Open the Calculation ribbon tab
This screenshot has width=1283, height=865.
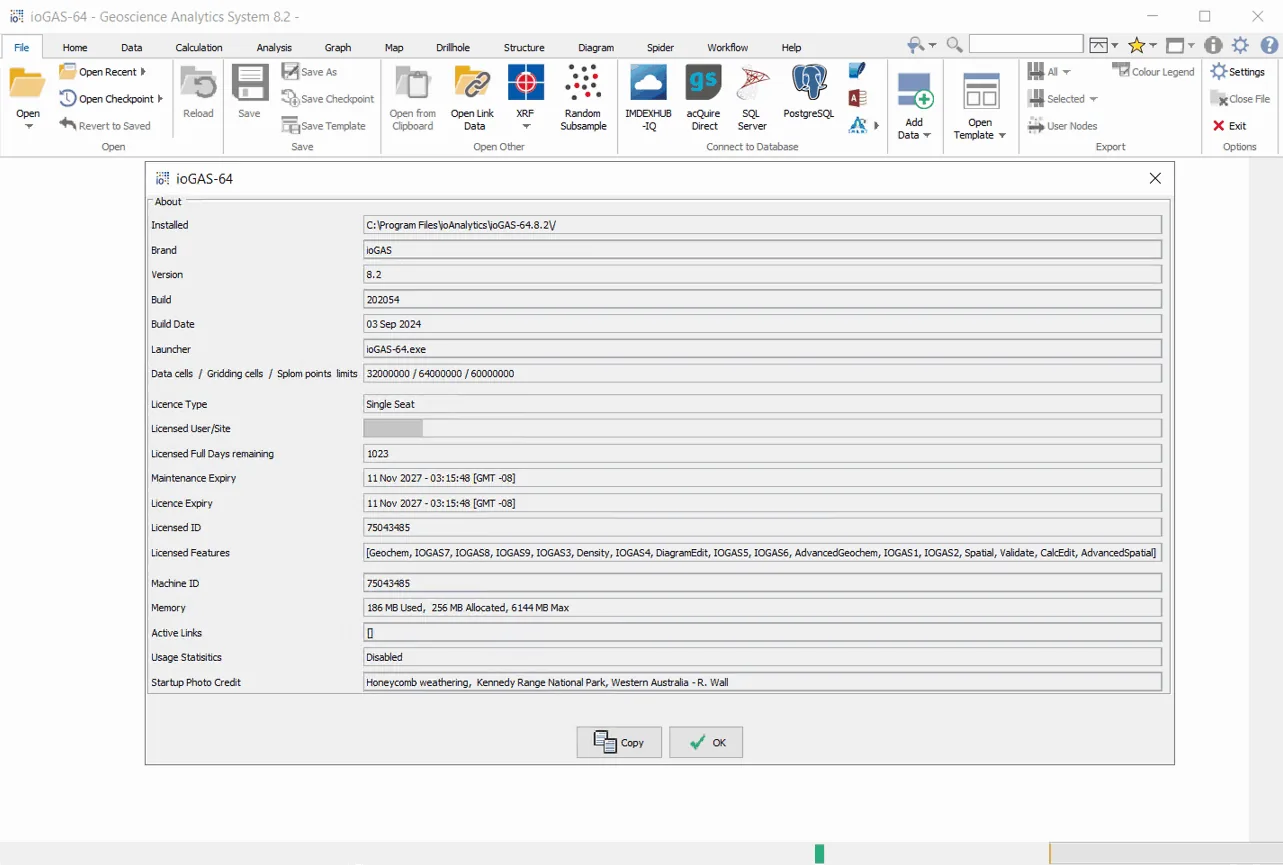(x=199, y=47)
